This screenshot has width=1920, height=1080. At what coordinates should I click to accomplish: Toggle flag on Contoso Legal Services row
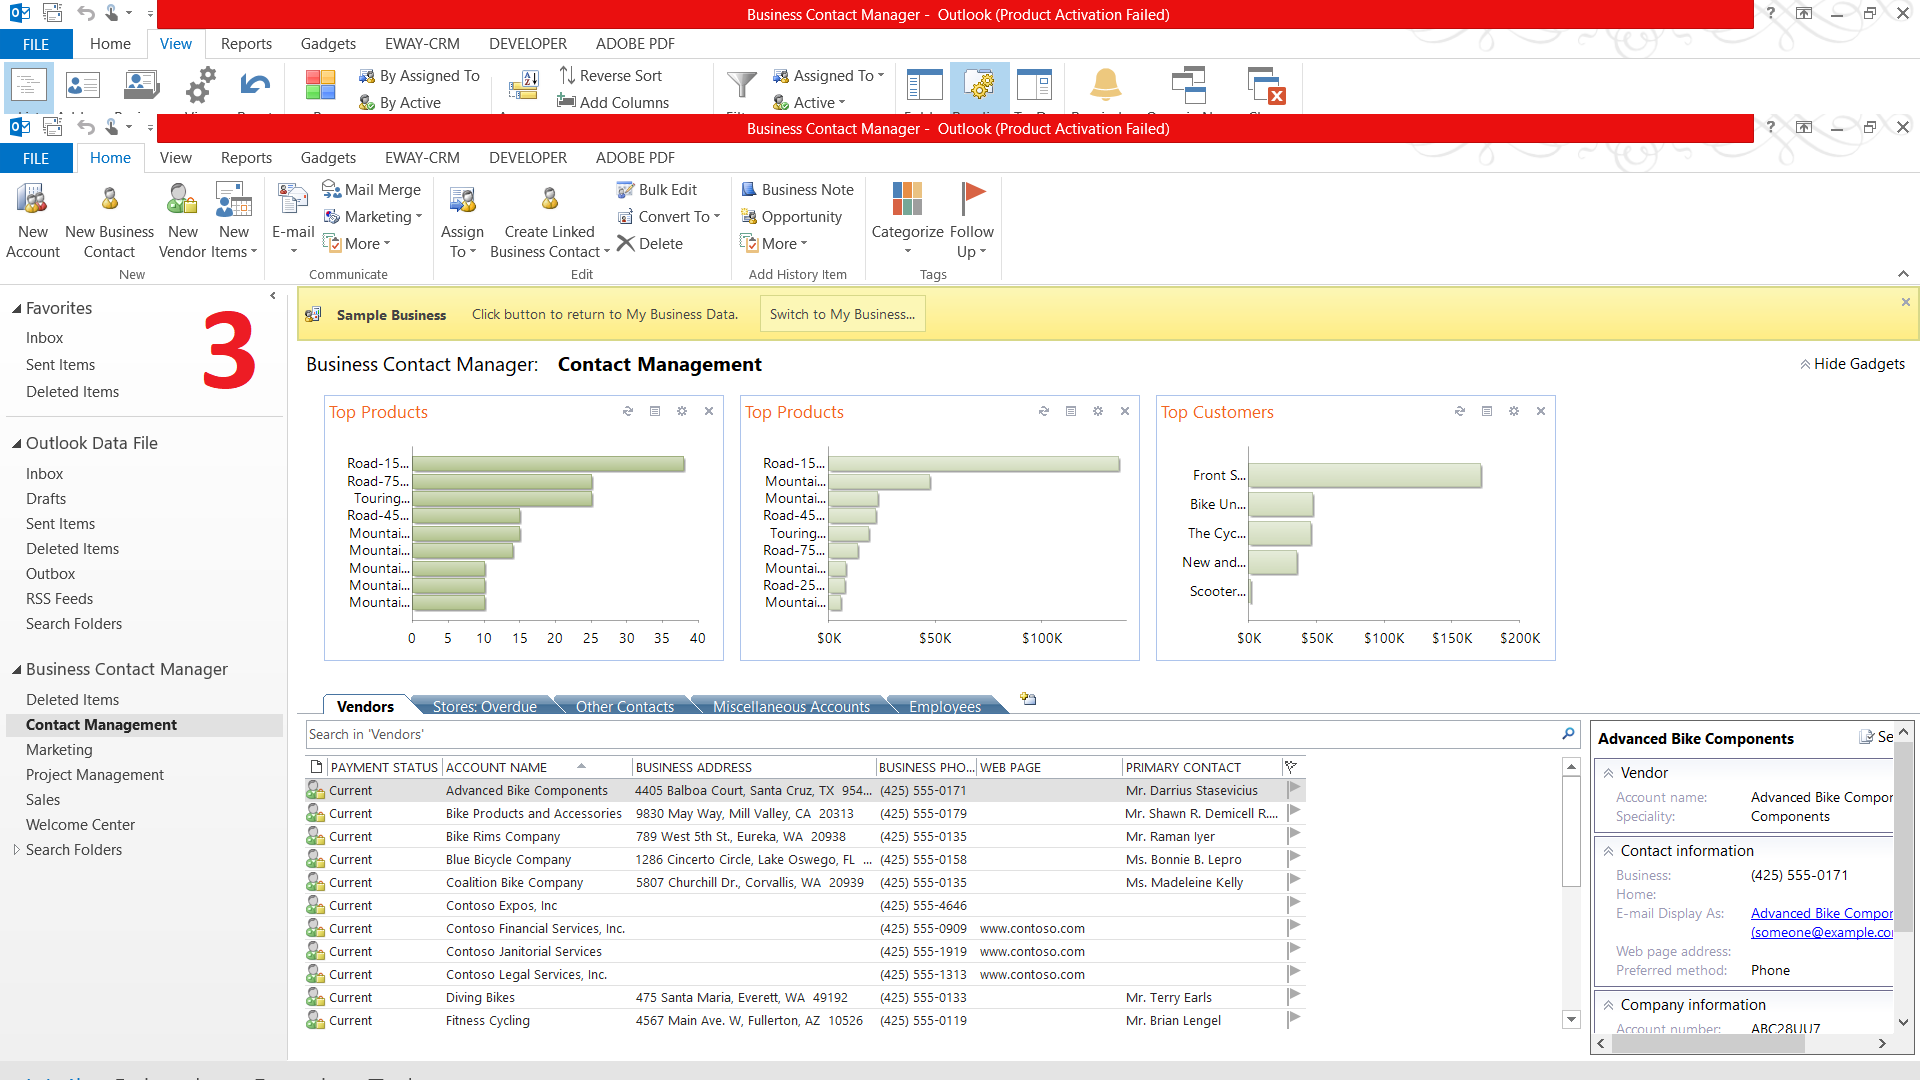1294,973
